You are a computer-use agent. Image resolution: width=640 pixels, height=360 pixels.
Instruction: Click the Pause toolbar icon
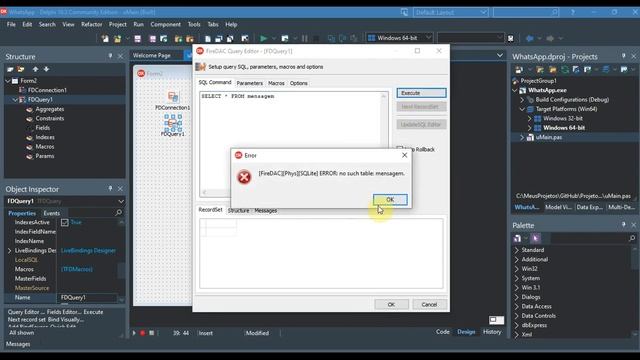click(x=305, y=38)
